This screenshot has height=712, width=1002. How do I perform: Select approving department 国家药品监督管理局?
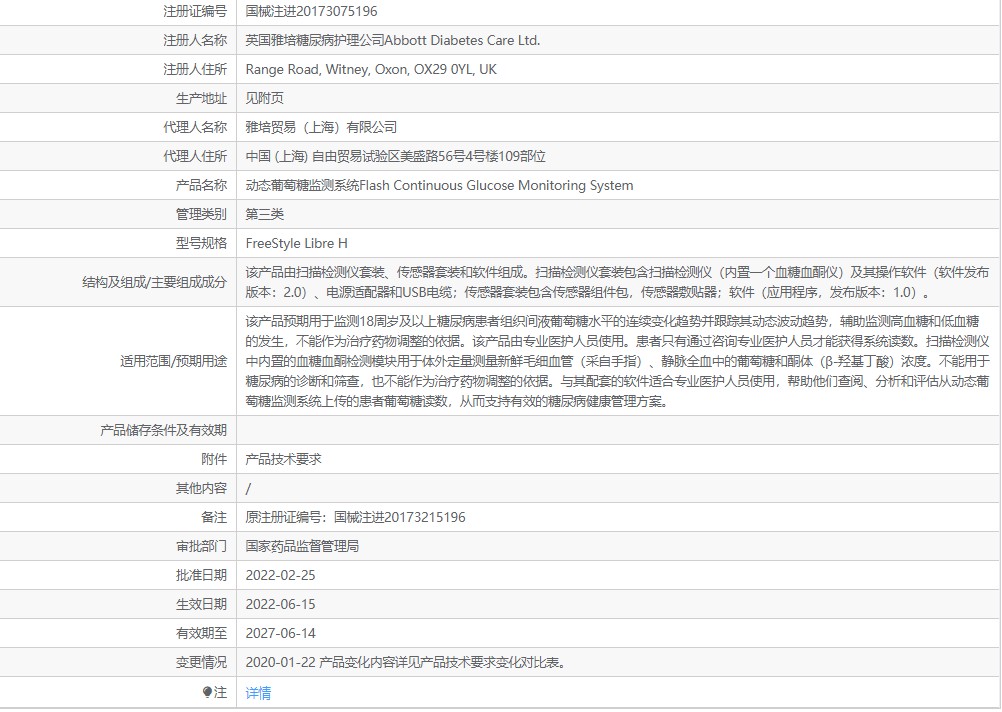click(x=302, y=546)
